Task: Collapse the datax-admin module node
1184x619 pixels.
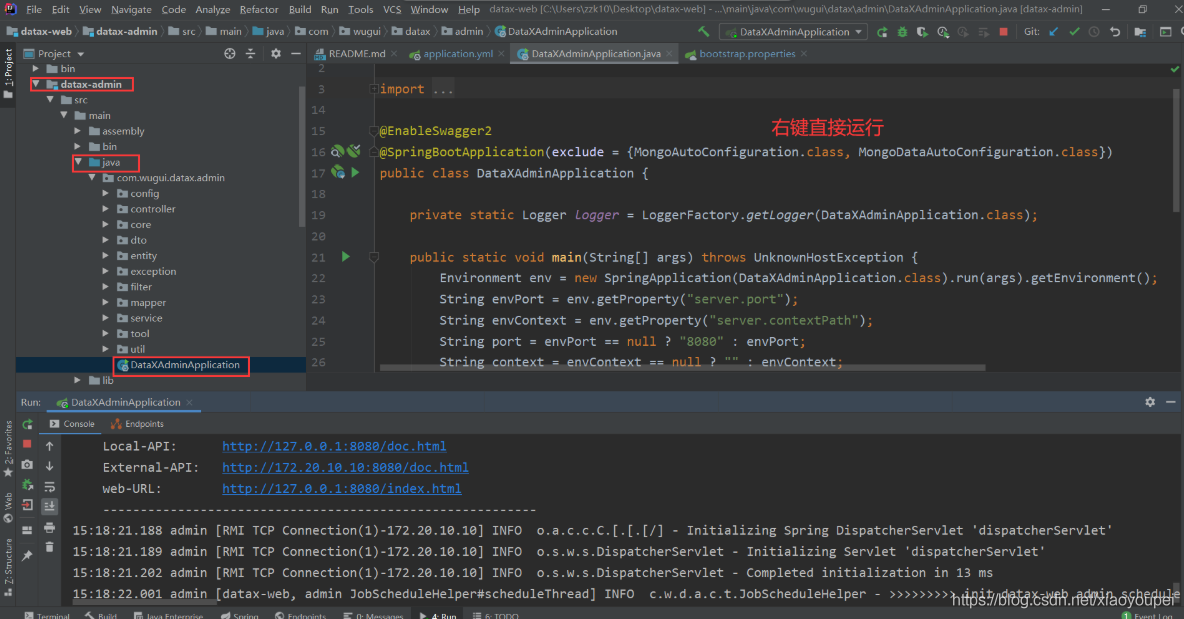Action: coord(35,84)
